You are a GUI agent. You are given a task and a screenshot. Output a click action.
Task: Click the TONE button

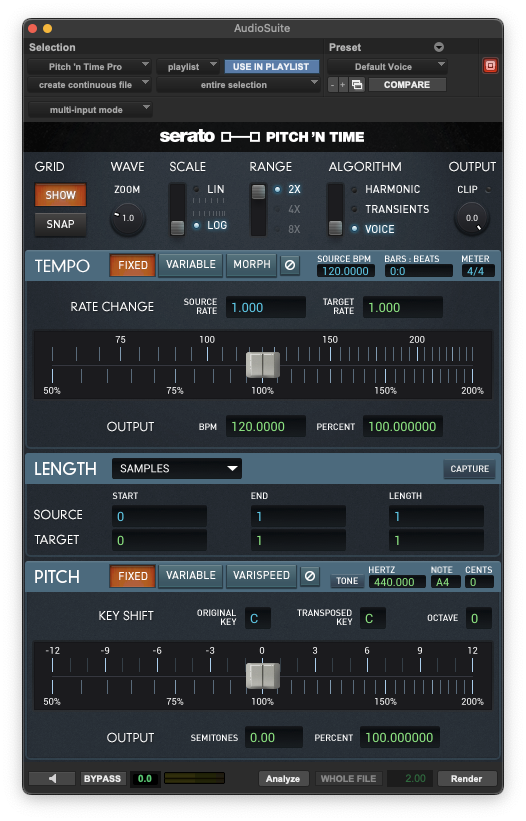pyautogui.click(x=347, y=581)
